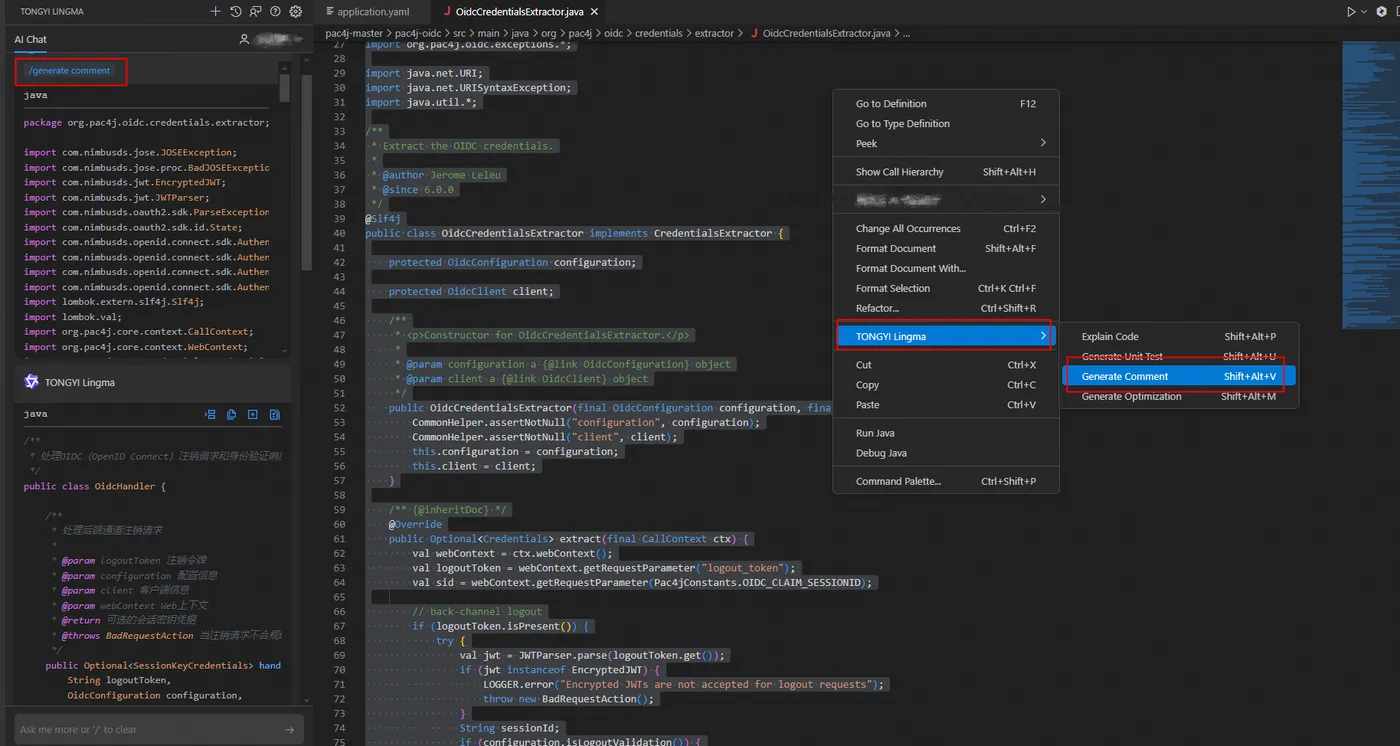Expand the blurred menu item's submenu arrow
Screen dimensions: 1400x746
(x=1043, y=200)
